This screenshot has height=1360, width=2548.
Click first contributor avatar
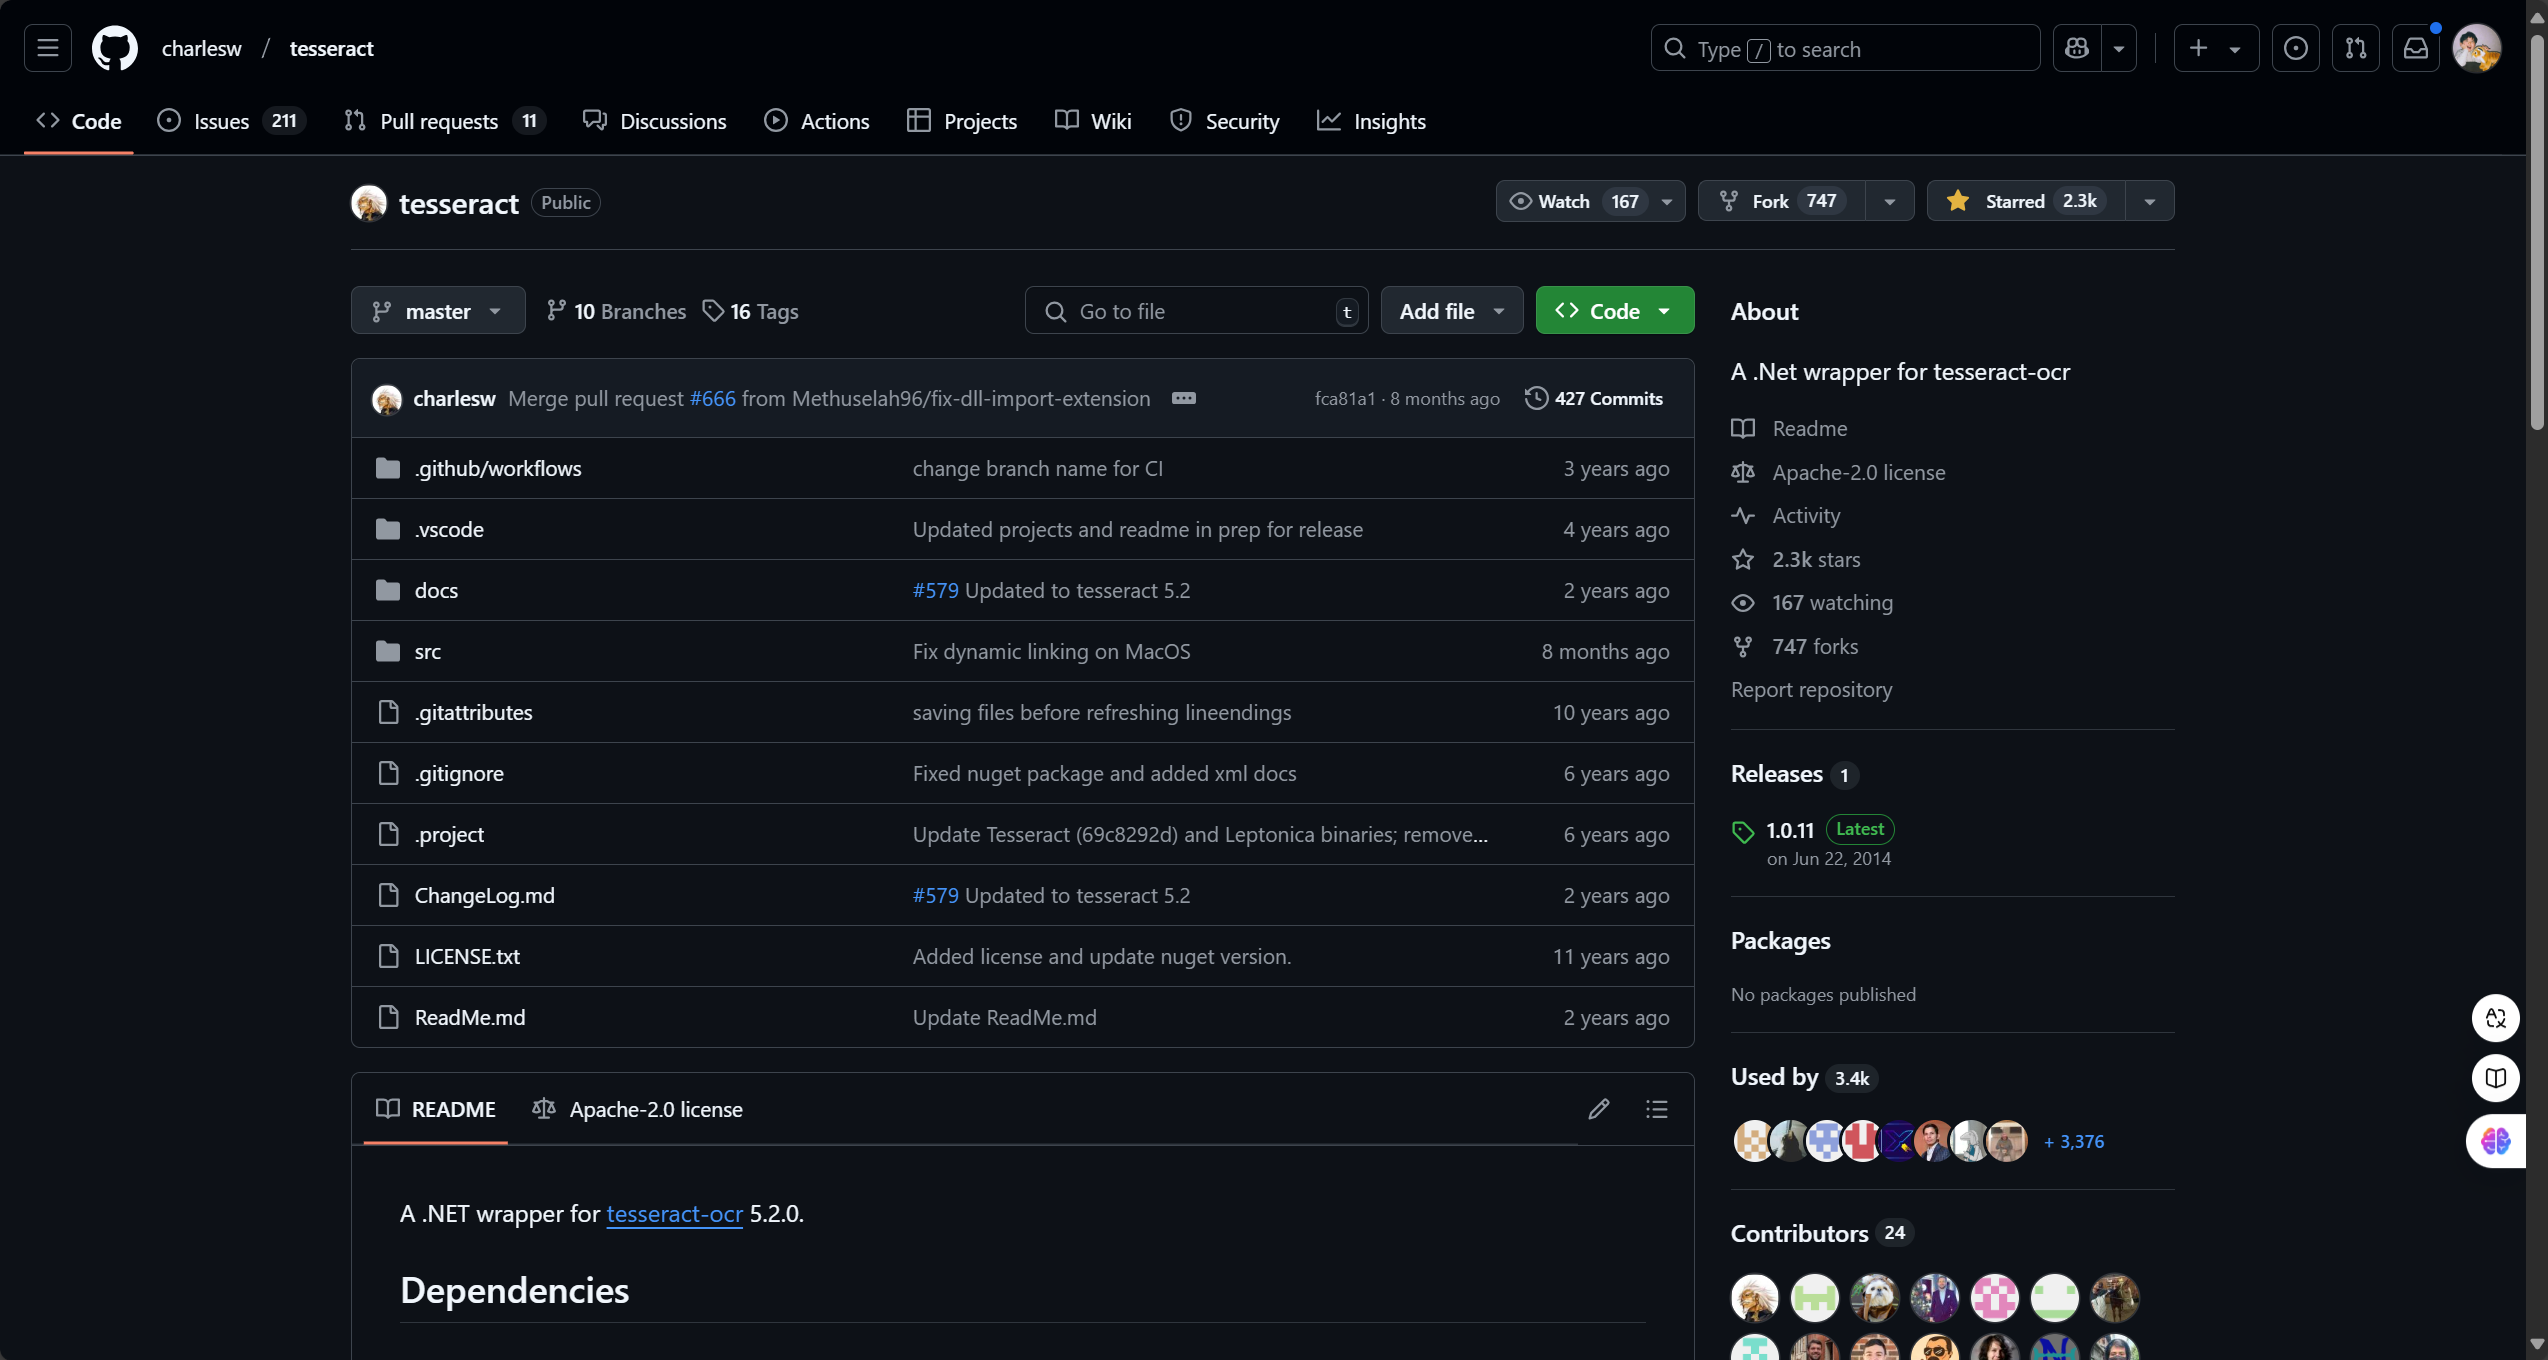coord(1755,1298)
